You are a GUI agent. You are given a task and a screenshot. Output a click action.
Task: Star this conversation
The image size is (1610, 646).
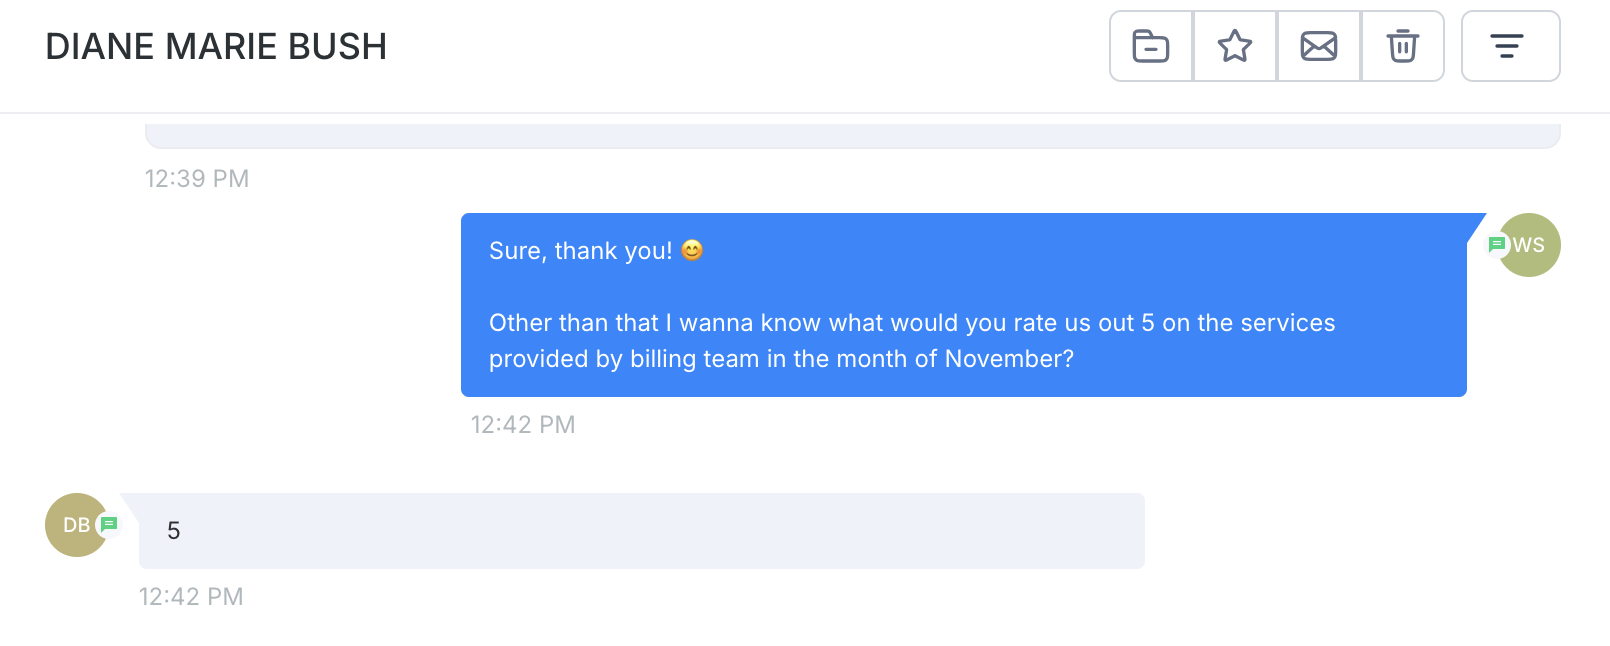pyautogui.click(x=1235, y=46)
